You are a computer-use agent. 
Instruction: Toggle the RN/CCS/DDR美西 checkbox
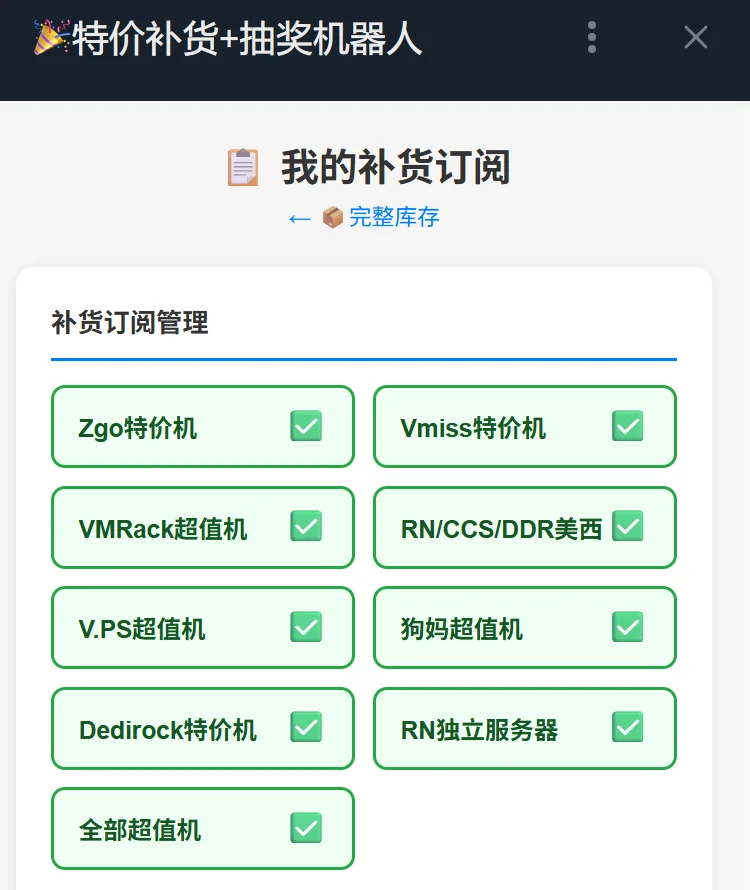point(627,526)
